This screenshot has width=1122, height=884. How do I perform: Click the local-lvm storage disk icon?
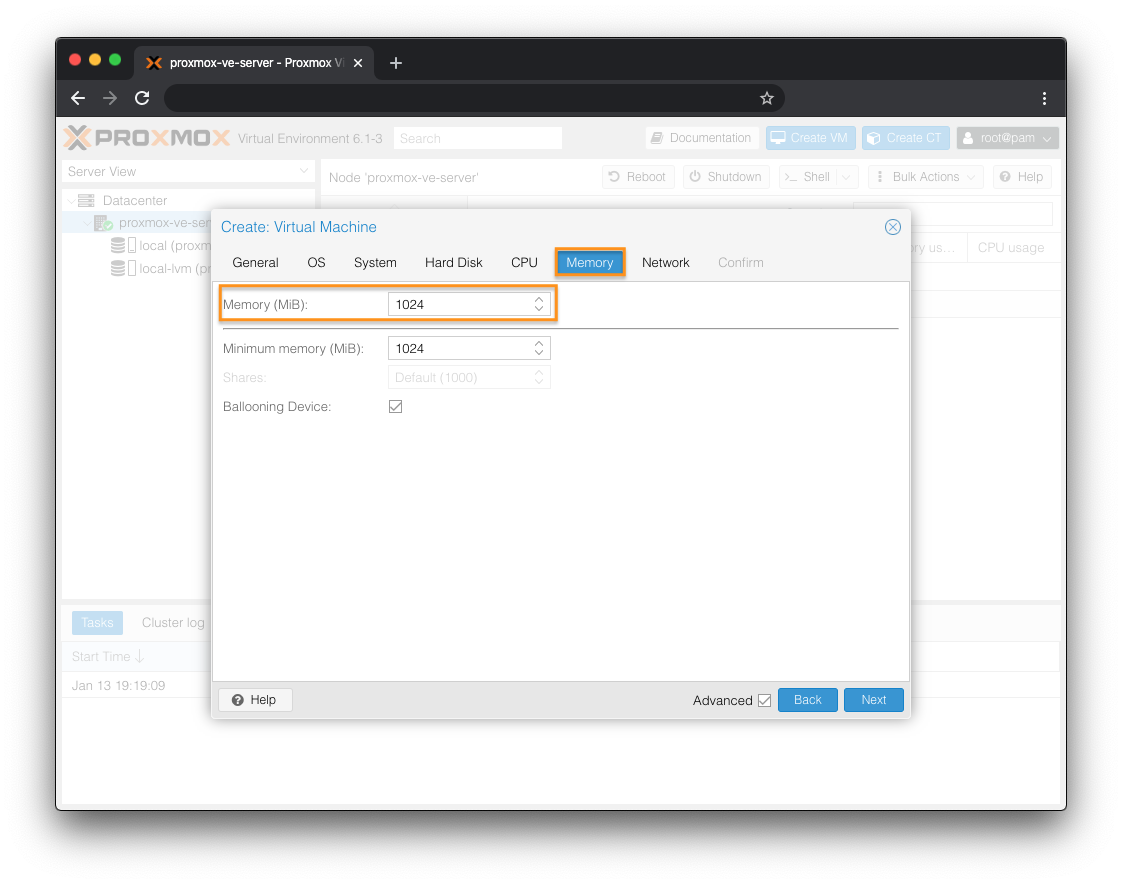(x=118, y=268)
